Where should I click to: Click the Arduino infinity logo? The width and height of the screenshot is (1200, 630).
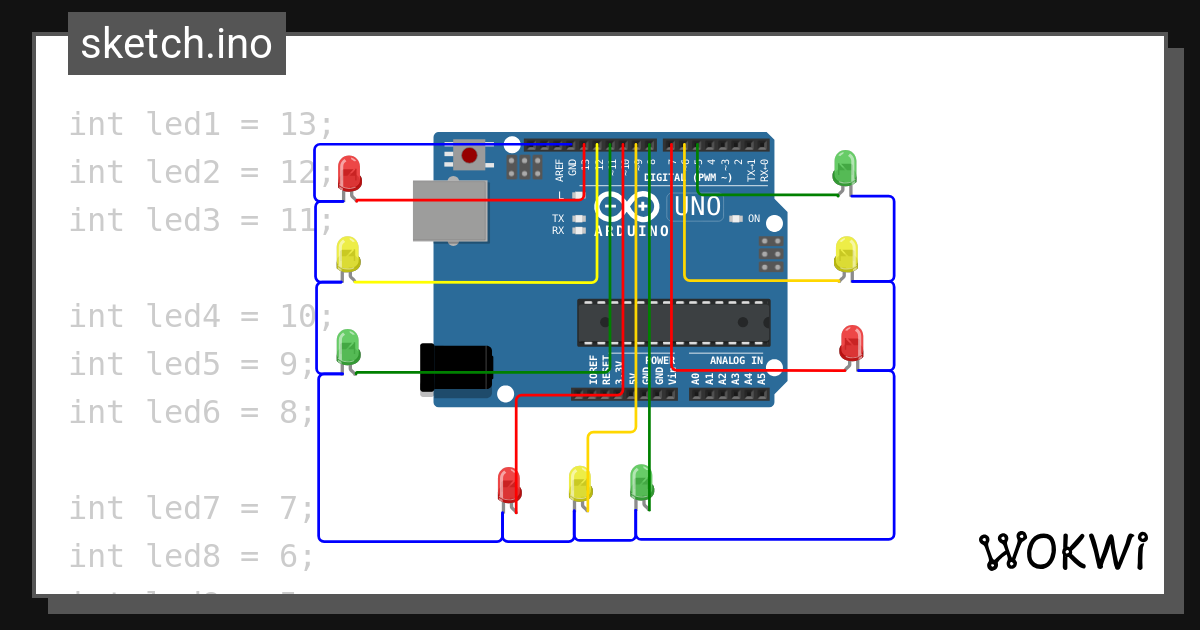(x=628, y=208)
